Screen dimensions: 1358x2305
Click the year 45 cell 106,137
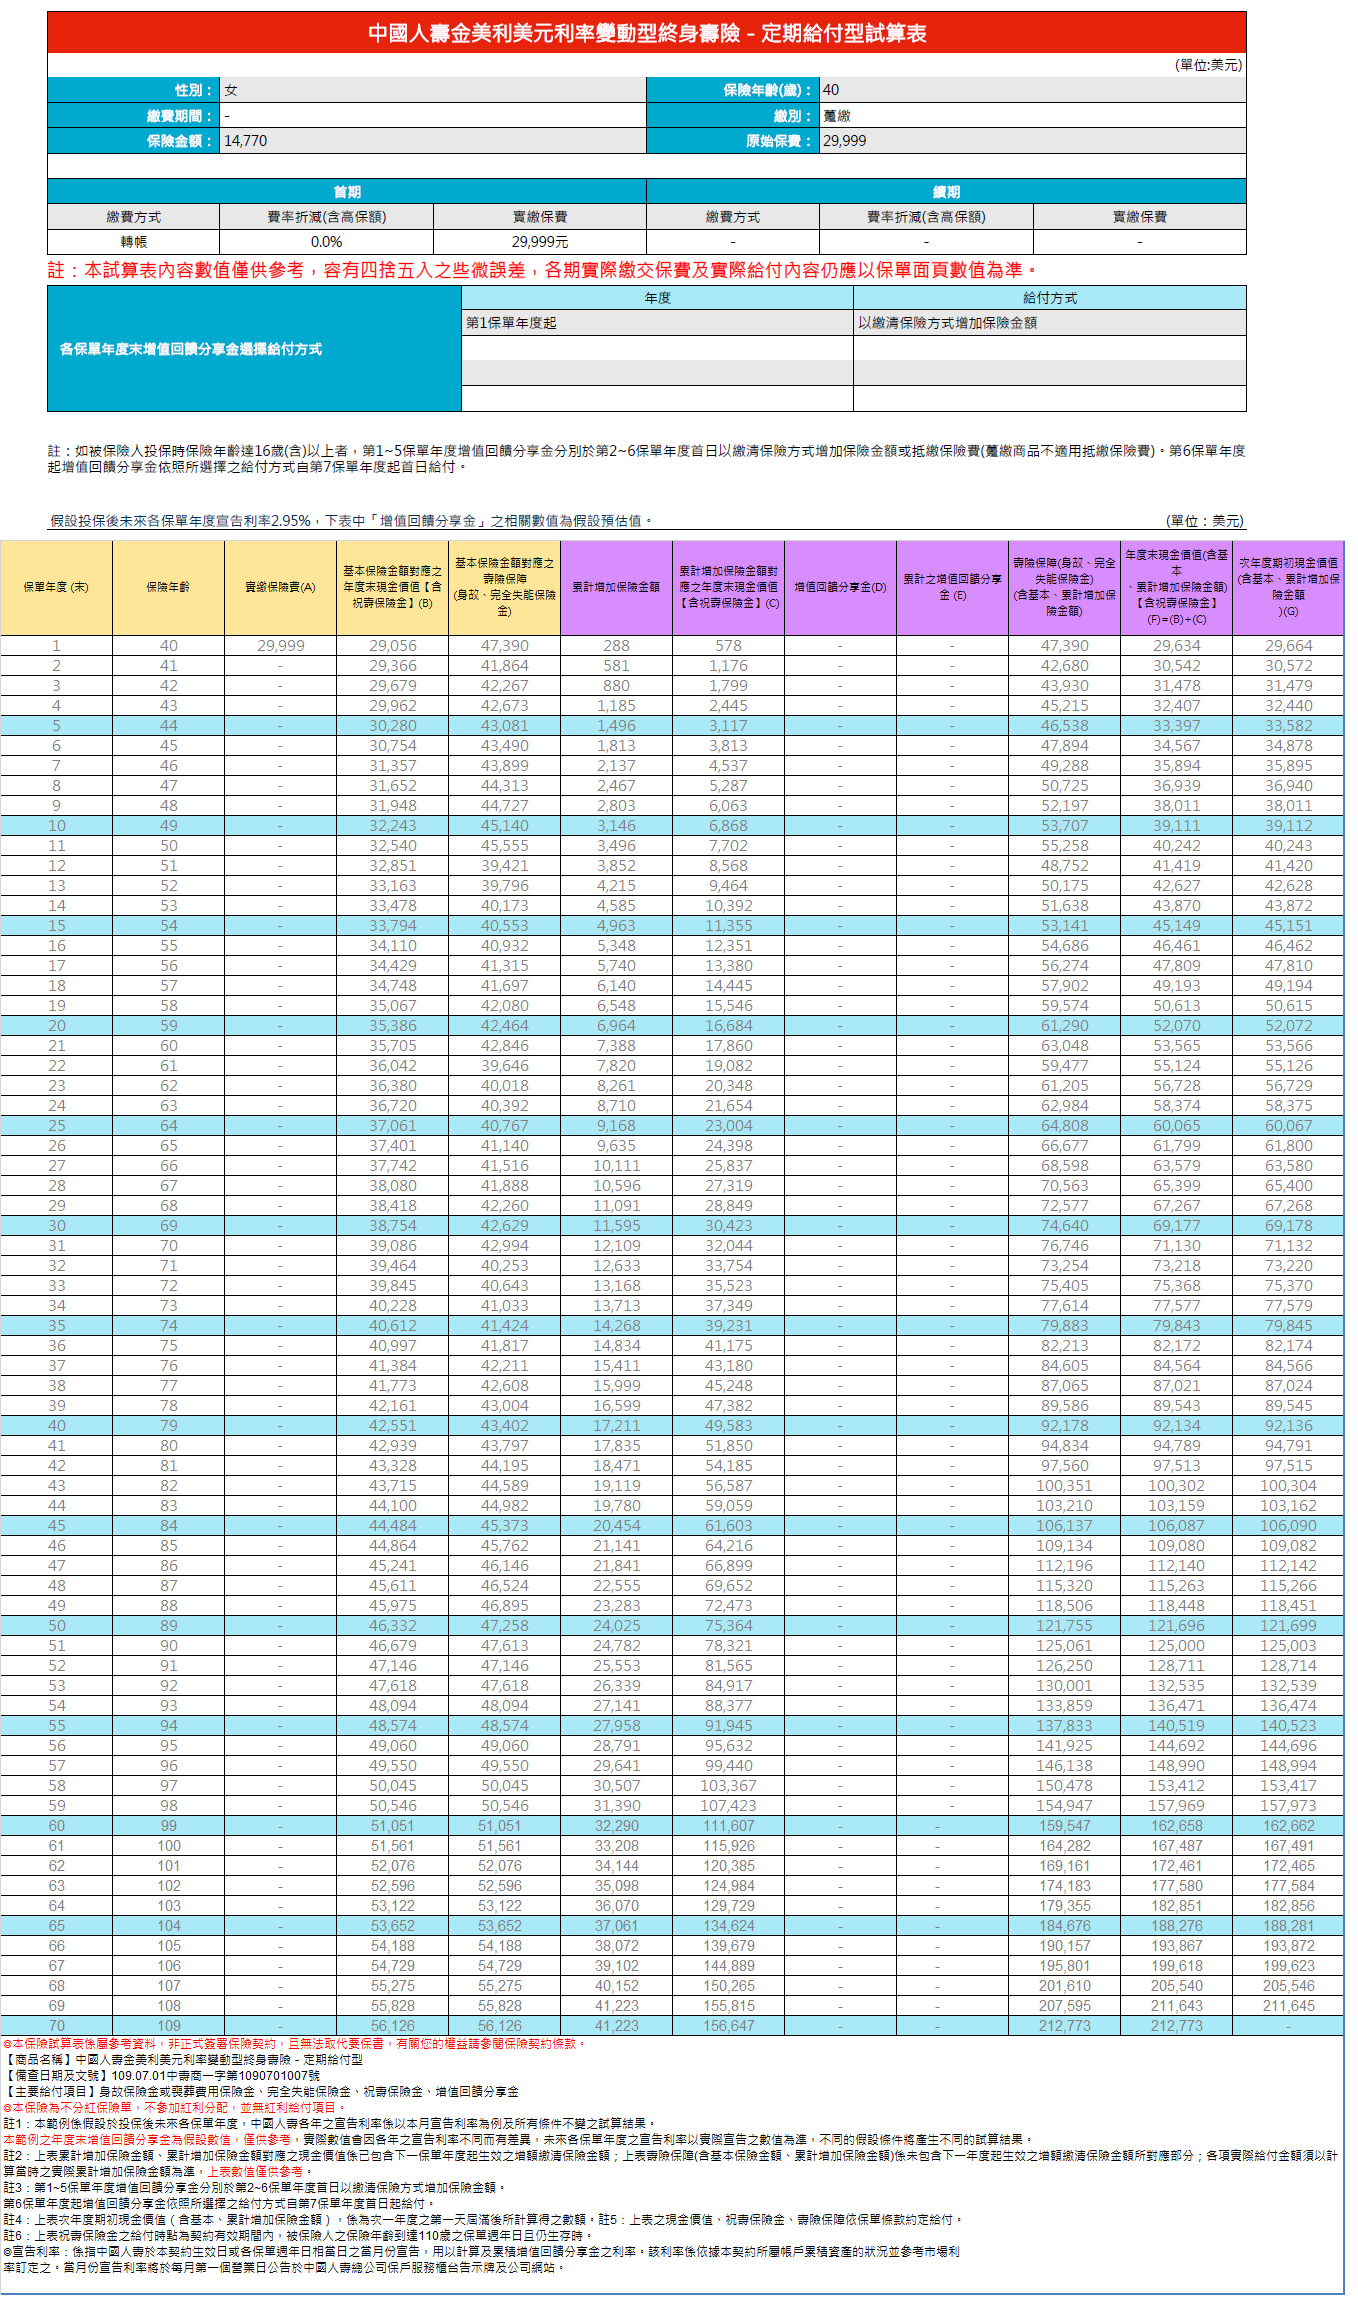tap(1064, 1526)
